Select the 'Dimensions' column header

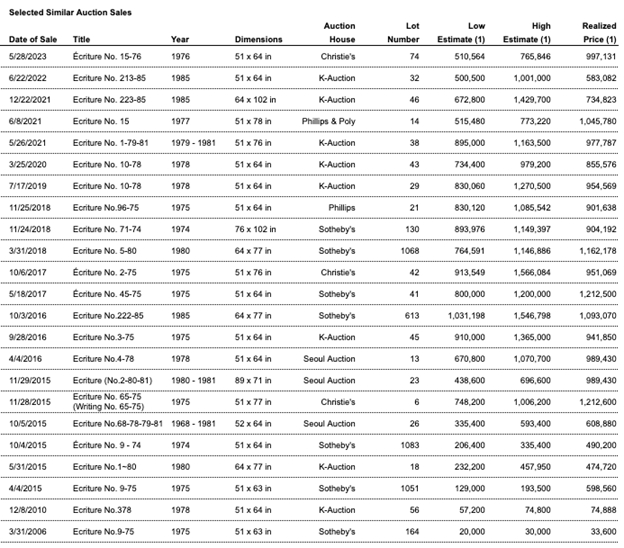pos(258,40)
